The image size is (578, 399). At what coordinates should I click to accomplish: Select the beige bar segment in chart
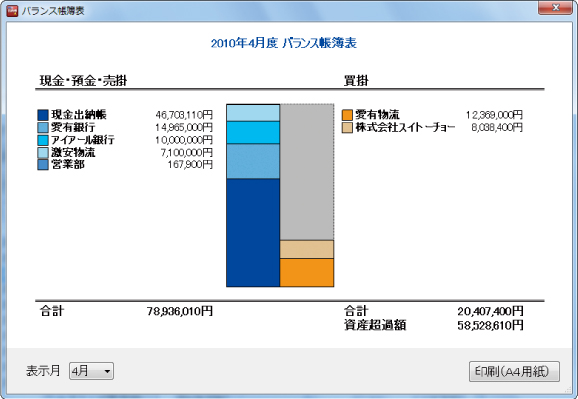tap(307, 249)
